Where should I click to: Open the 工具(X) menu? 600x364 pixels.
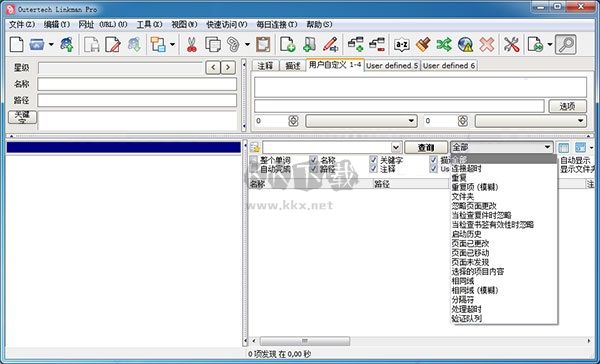click(150, 24)
